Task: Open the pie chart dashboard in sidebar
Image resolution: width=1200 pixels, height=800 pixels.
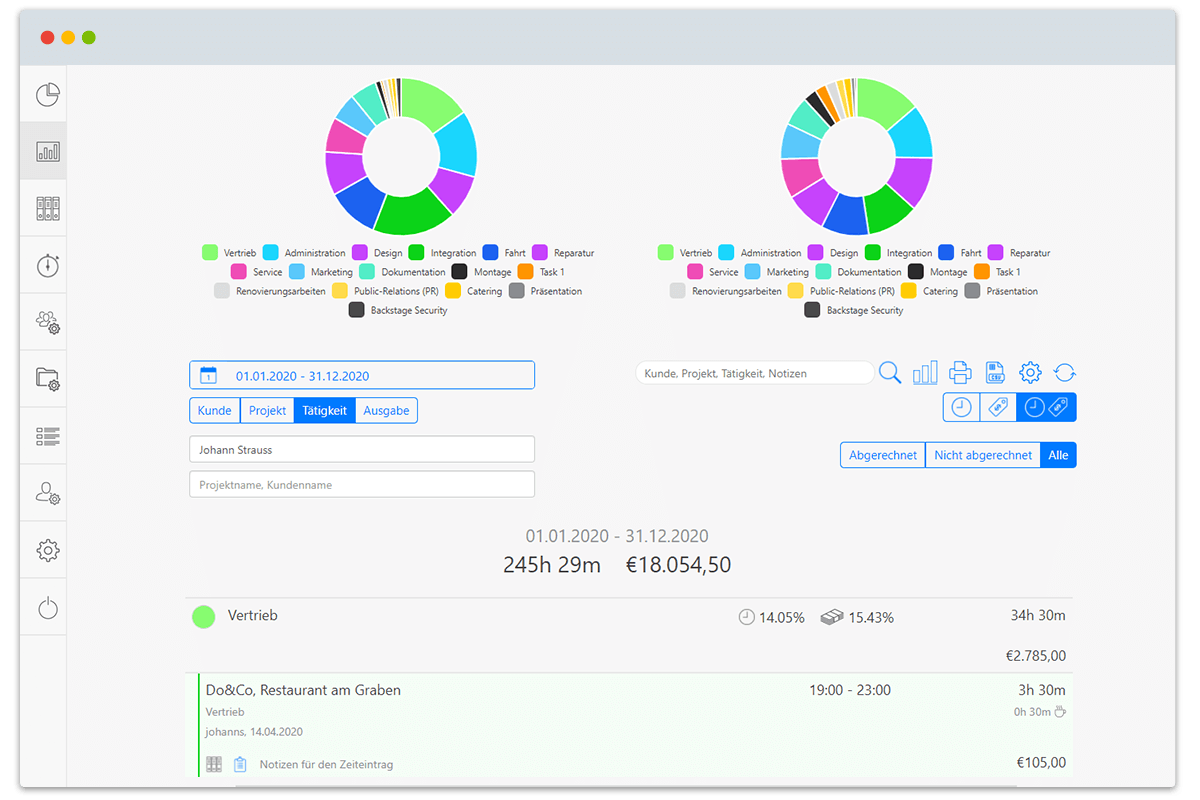Action: (x=48, y=95)
